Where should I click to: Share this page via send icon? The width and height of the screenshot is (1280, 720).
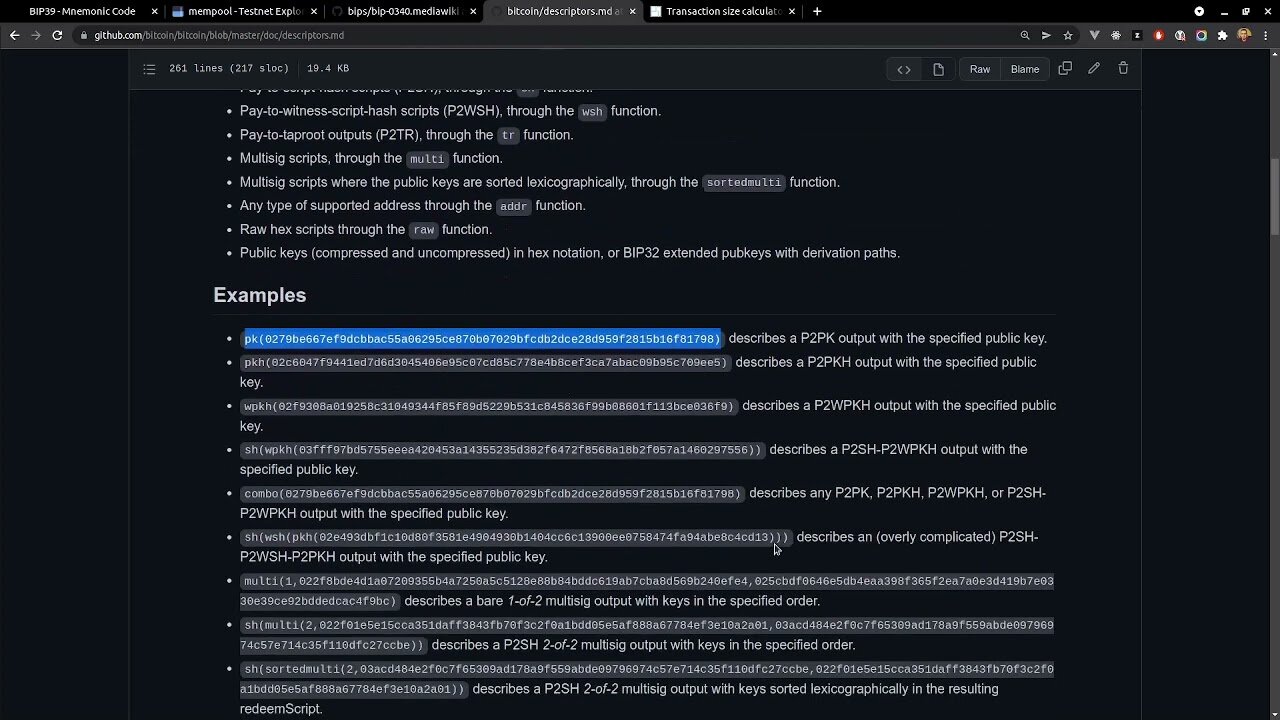[1046, 35]
